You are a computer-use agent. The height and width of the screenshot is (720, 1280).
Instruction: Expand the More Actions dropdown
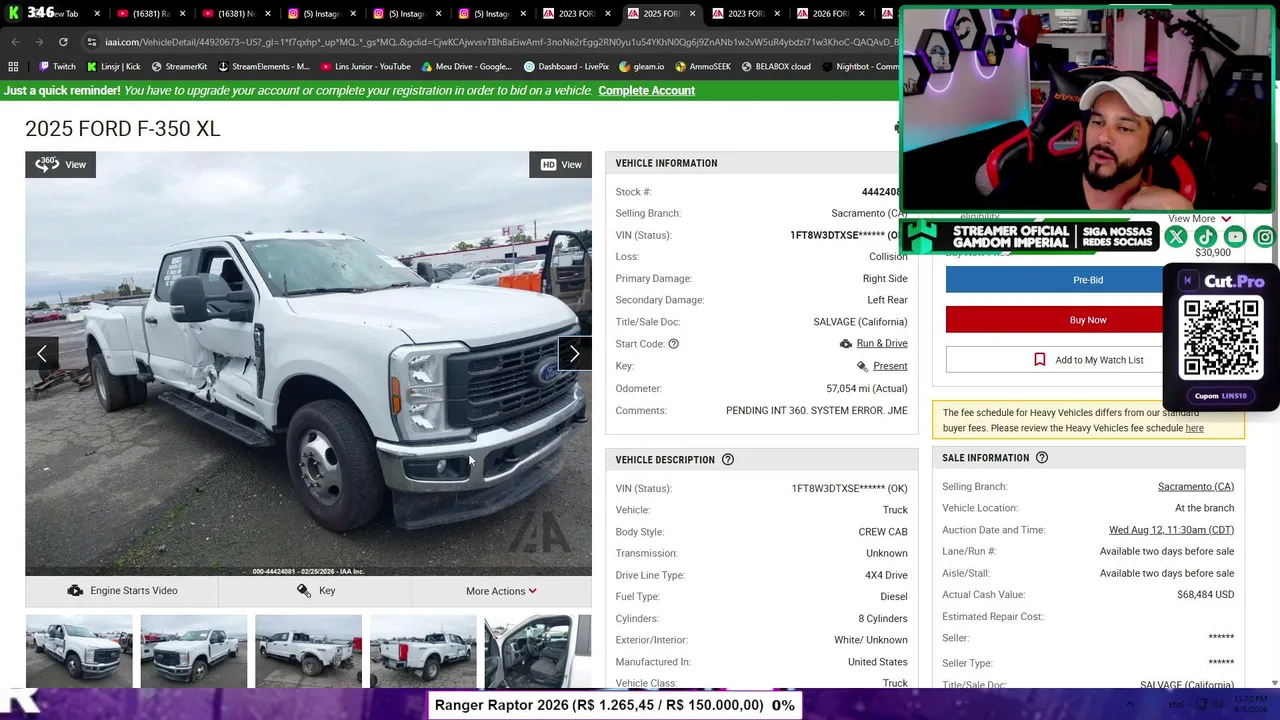click(501, 591)
